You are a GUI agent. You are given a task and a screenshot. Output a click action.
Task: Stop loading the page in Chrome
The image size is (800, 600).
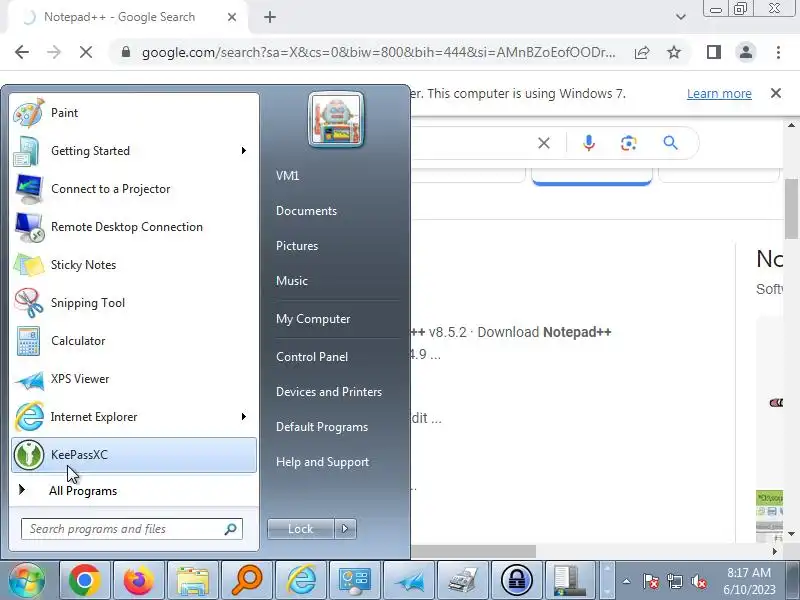click(86, 52)
